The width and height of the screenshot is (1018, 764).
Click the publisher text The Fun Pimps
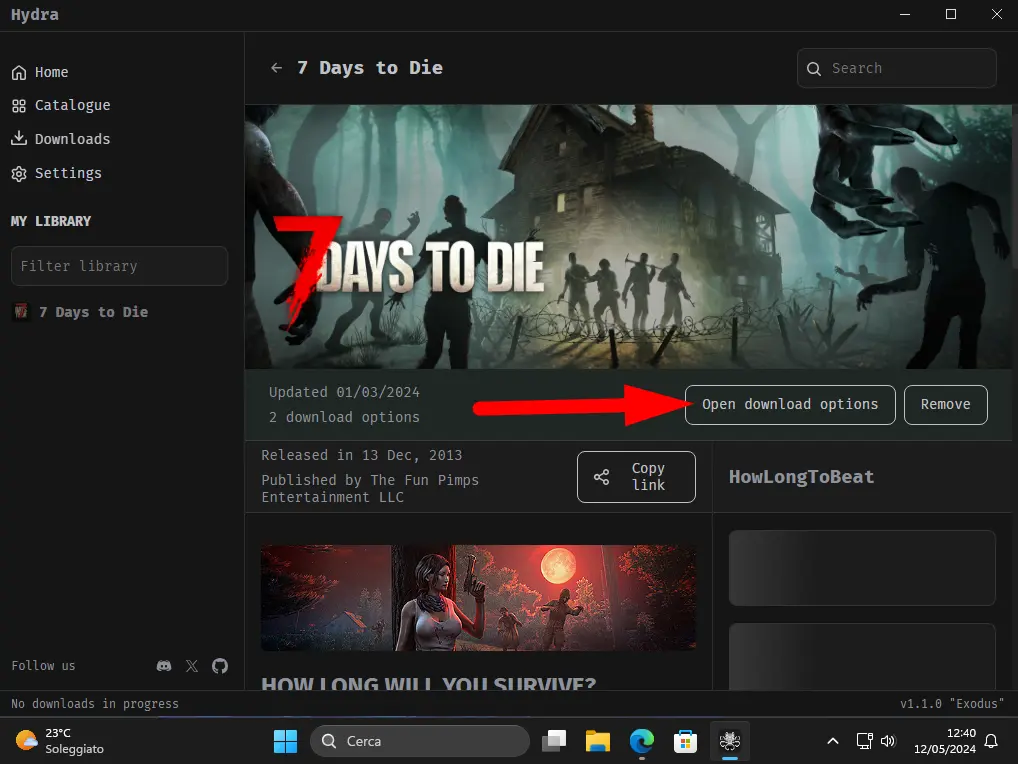click(370, 489)
